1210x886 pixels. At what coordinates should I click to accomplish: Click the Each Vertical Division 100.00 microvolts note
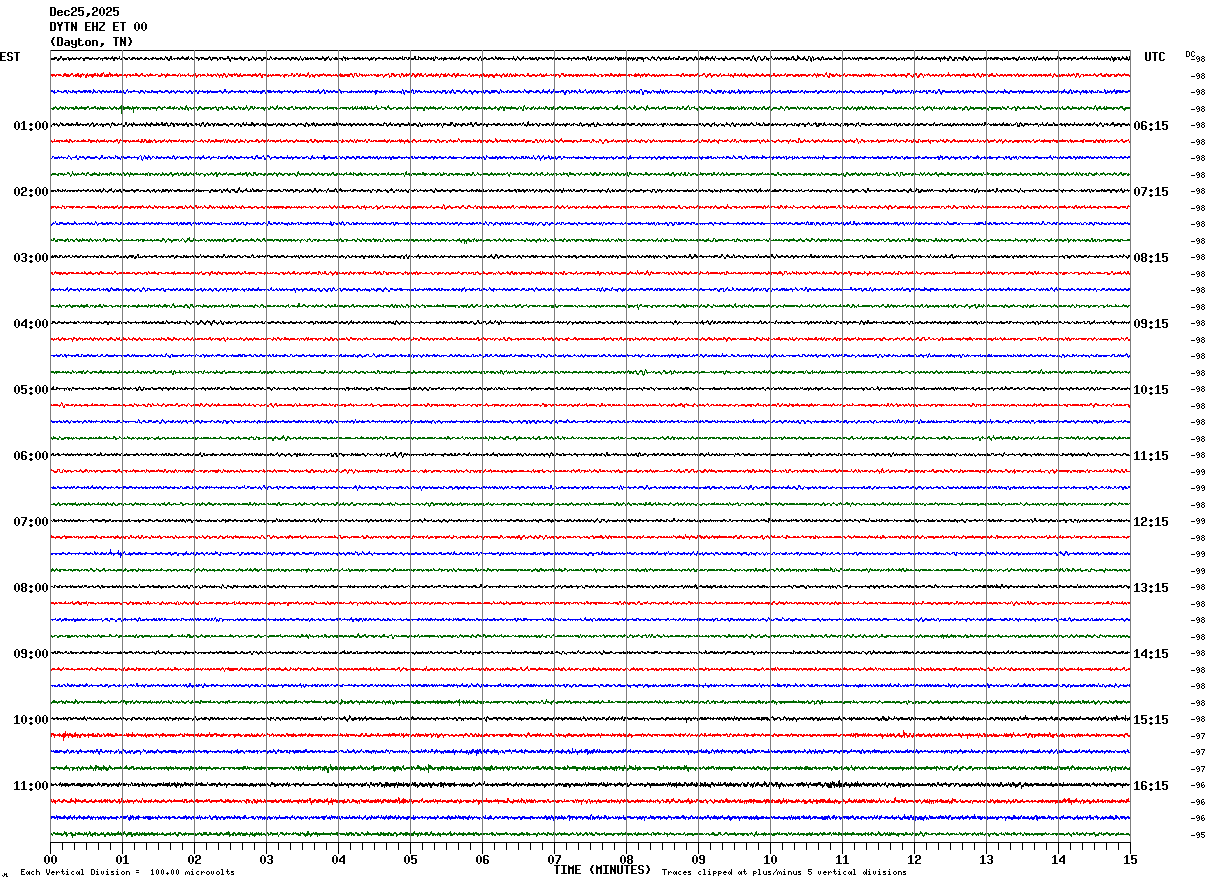coord(127,873)
